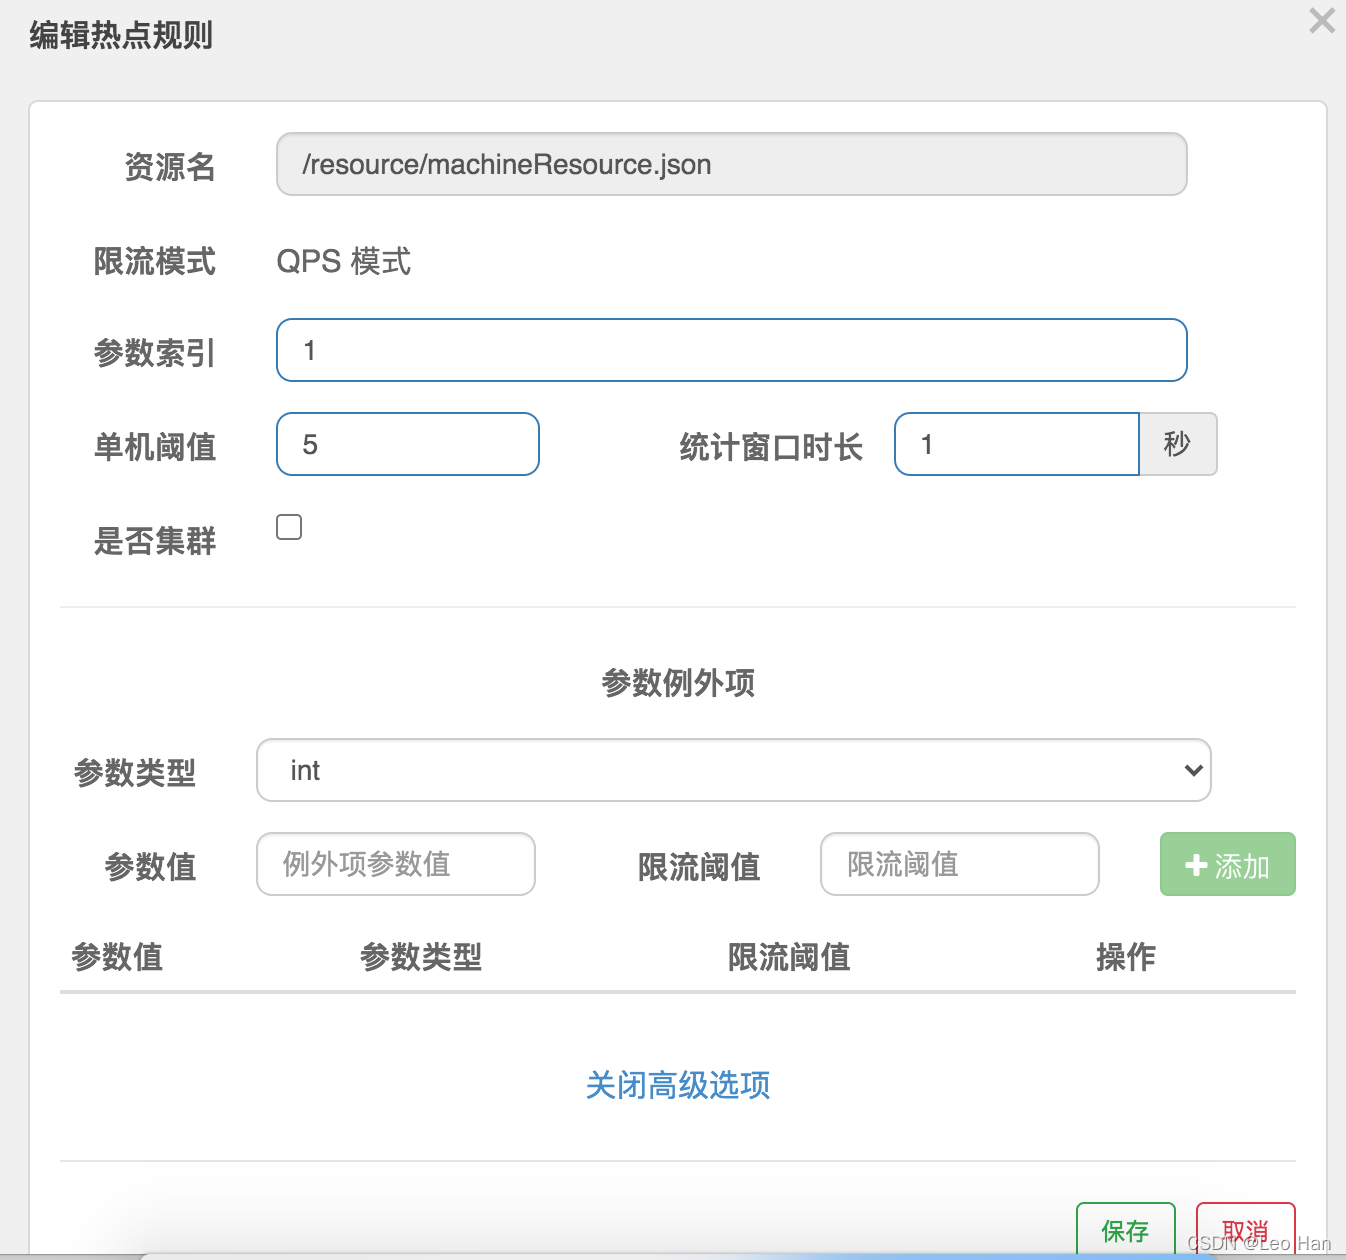The width and height of the screenshot is (1346, 1260).
Task: Enable the 是否集群 cluster checkbox
Action: [289, 526]
